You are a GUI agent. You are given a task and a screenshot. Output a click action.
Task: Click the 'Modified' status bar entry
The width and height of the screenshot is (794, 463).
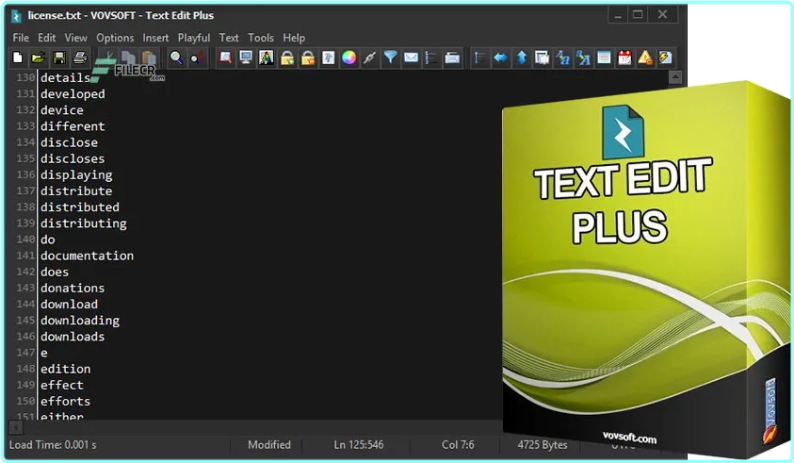pyautogui.click(x=269, y=445)
